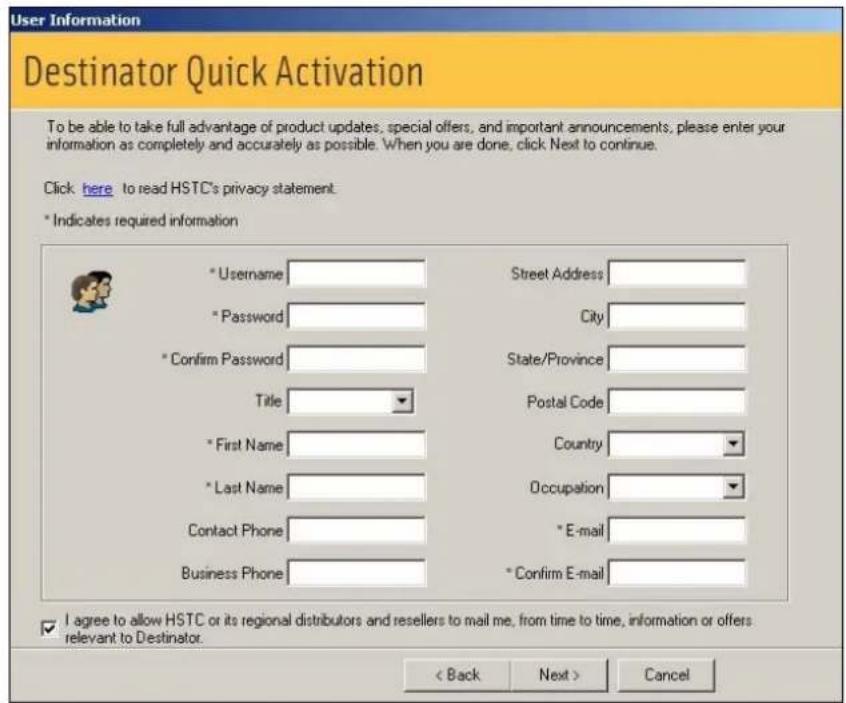
Task: Click the E-mail input field
Action: click(677, 530)
